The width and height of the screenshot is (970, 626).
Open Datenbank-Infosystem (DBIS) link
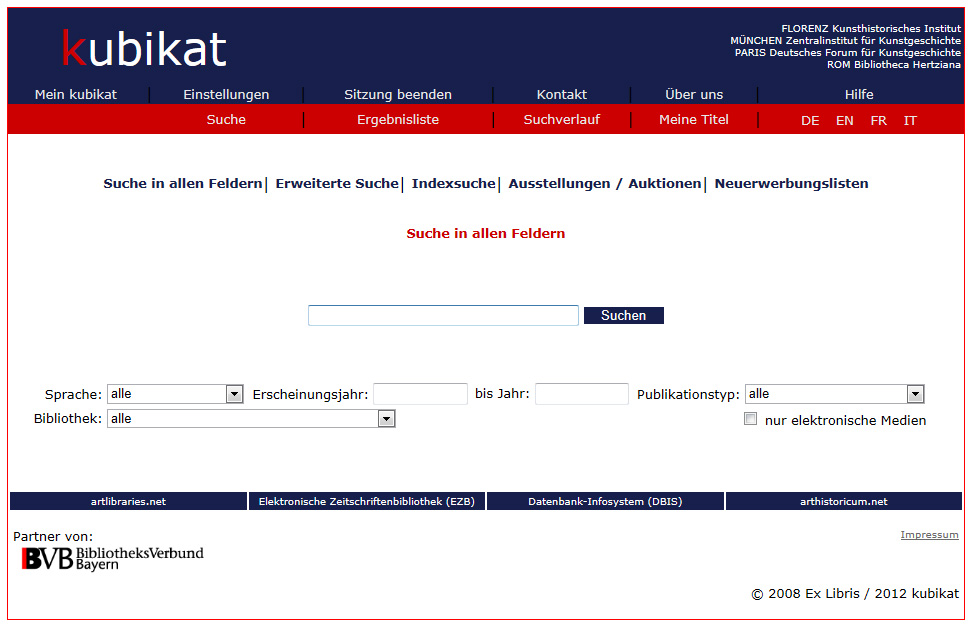click(x=605, y=501)
